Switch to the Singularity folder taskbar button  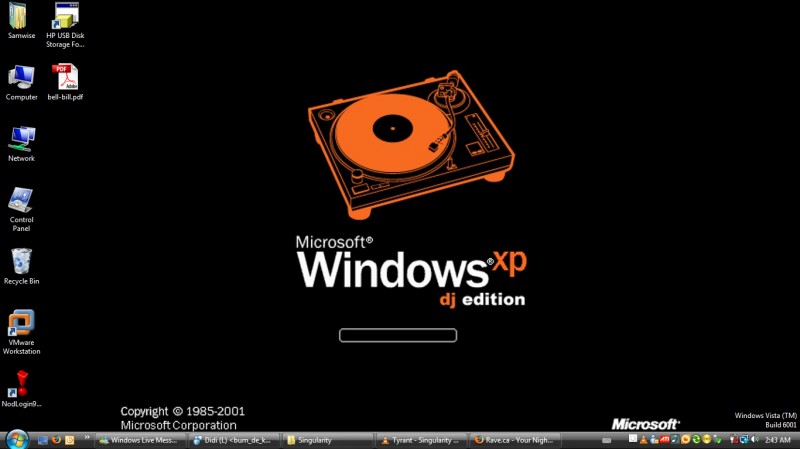click(327, 440)
